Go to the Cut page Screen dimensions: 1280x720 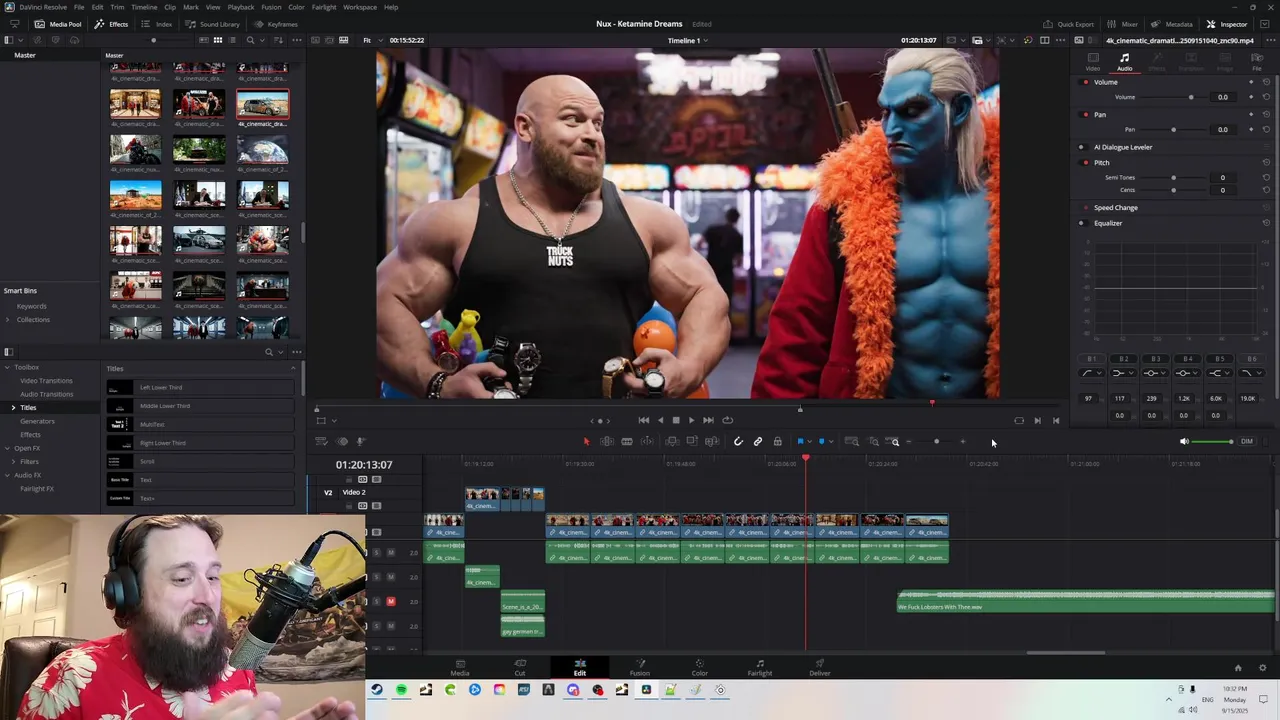click(x=520, y=667)
